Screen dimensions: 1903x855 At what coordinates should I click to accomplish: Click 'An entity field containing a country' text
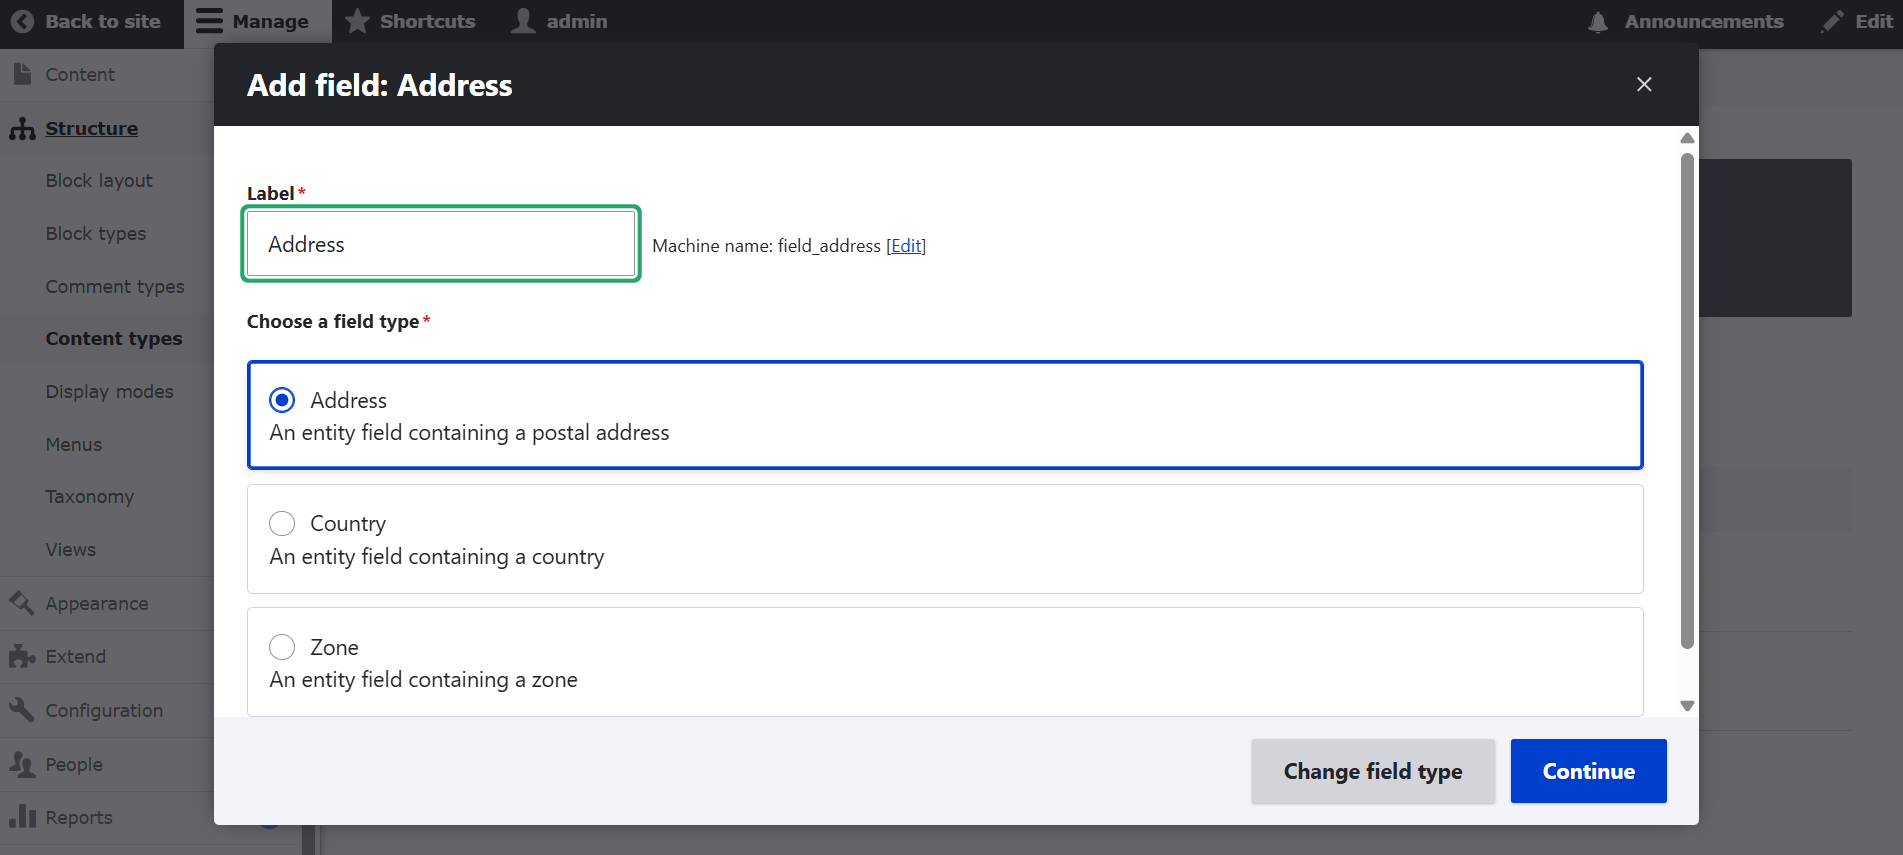(437, 557)
